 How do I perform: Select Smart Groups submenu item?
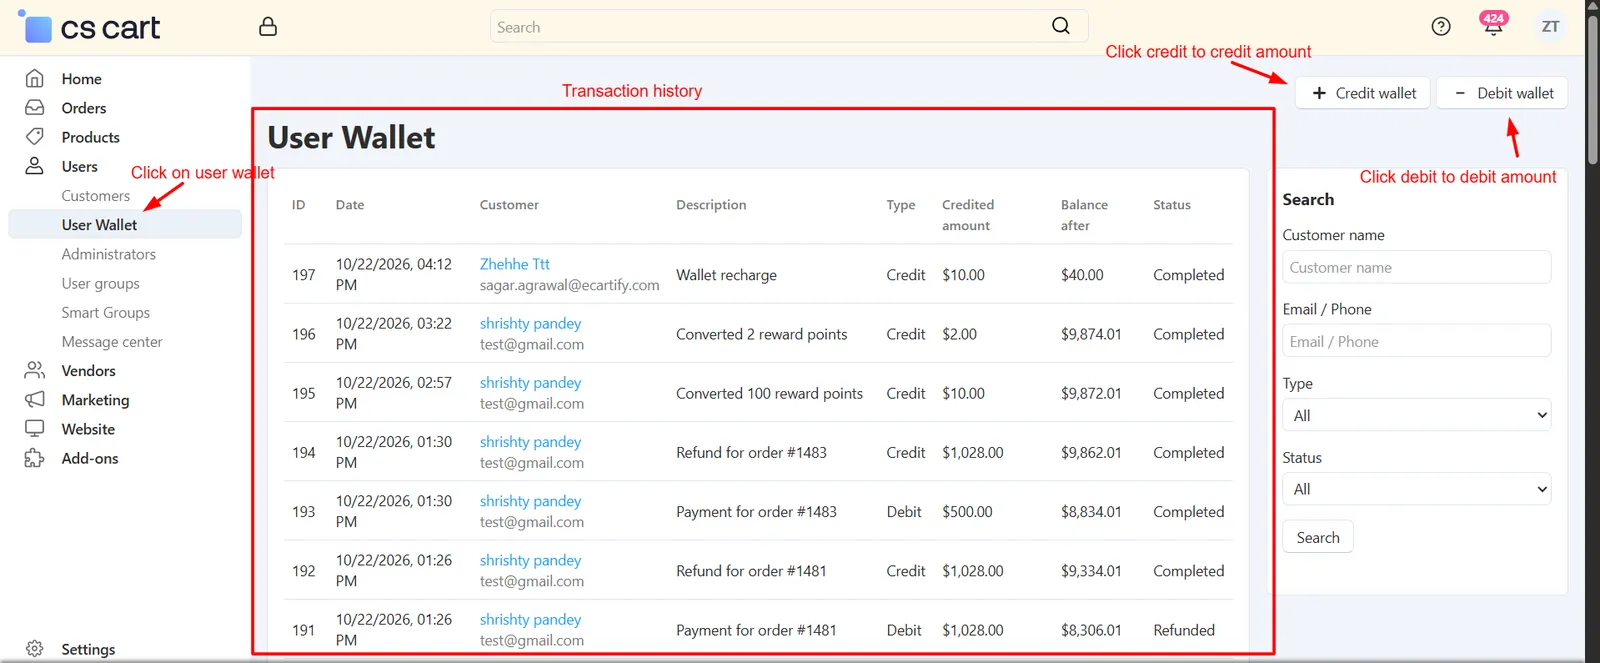(x=105, y=312)
